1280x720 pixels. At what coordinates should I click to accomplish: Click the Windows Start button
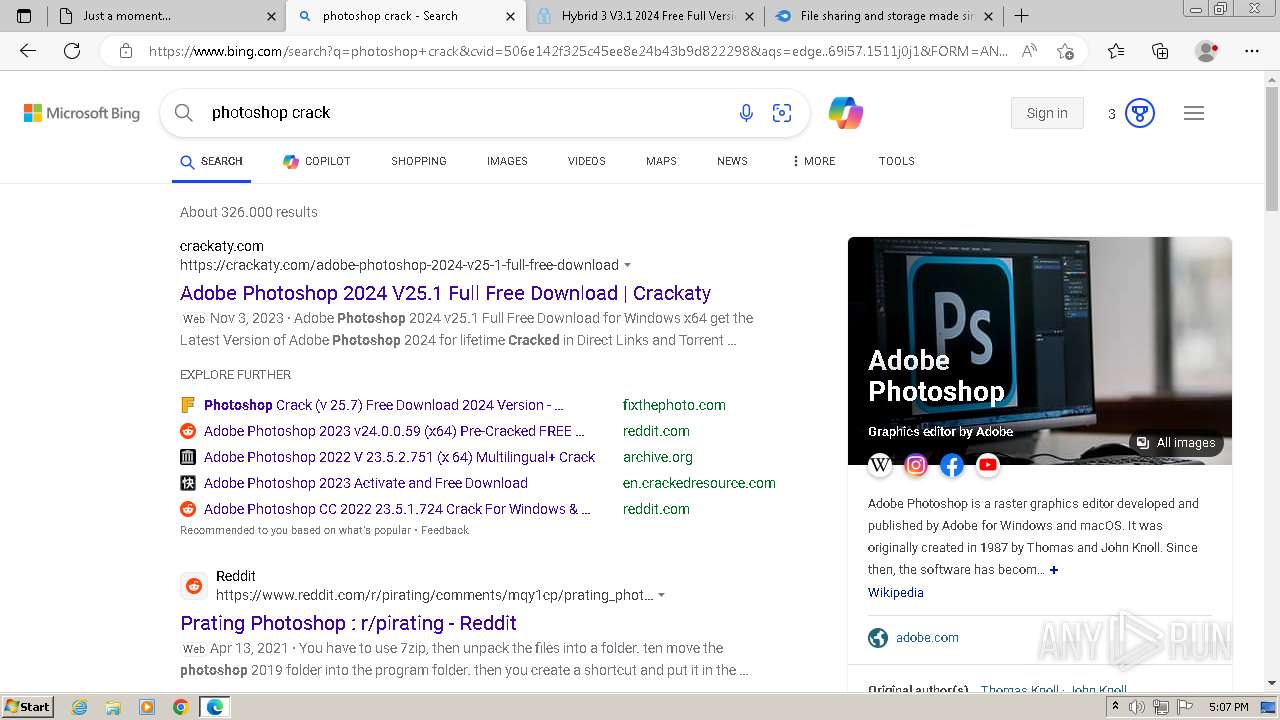click(x=27, y=707)
